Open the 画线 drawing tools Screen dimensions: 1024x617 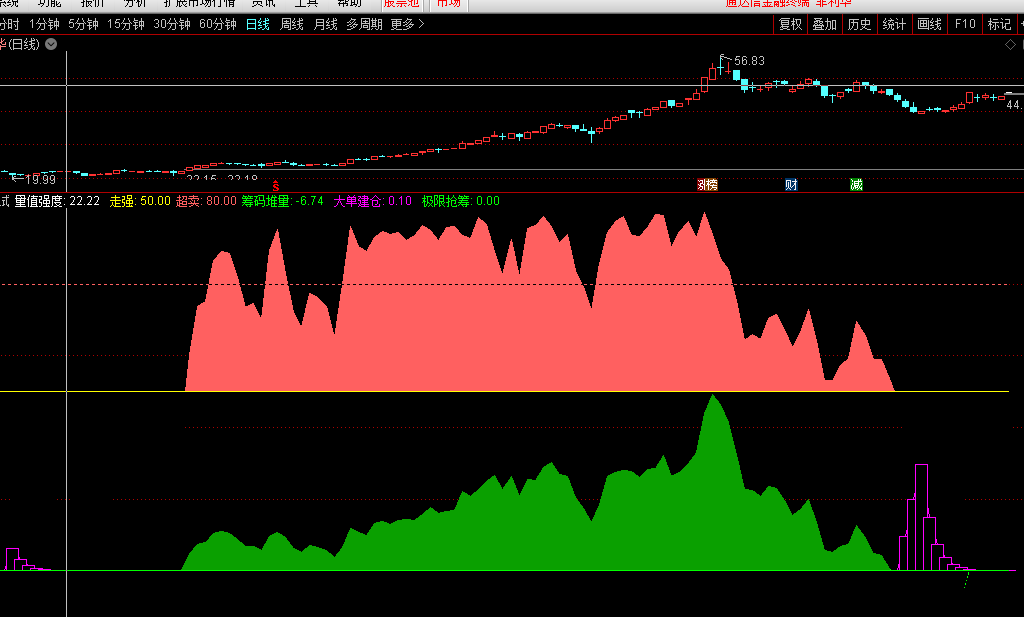coord(929,24)
